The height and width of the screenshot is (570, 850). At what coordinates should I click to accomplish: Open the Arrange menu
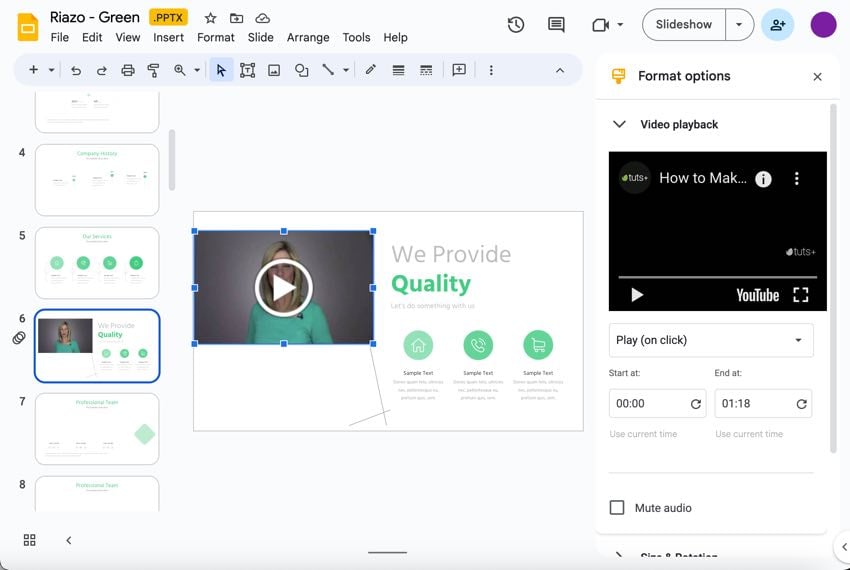pos(308,37)
